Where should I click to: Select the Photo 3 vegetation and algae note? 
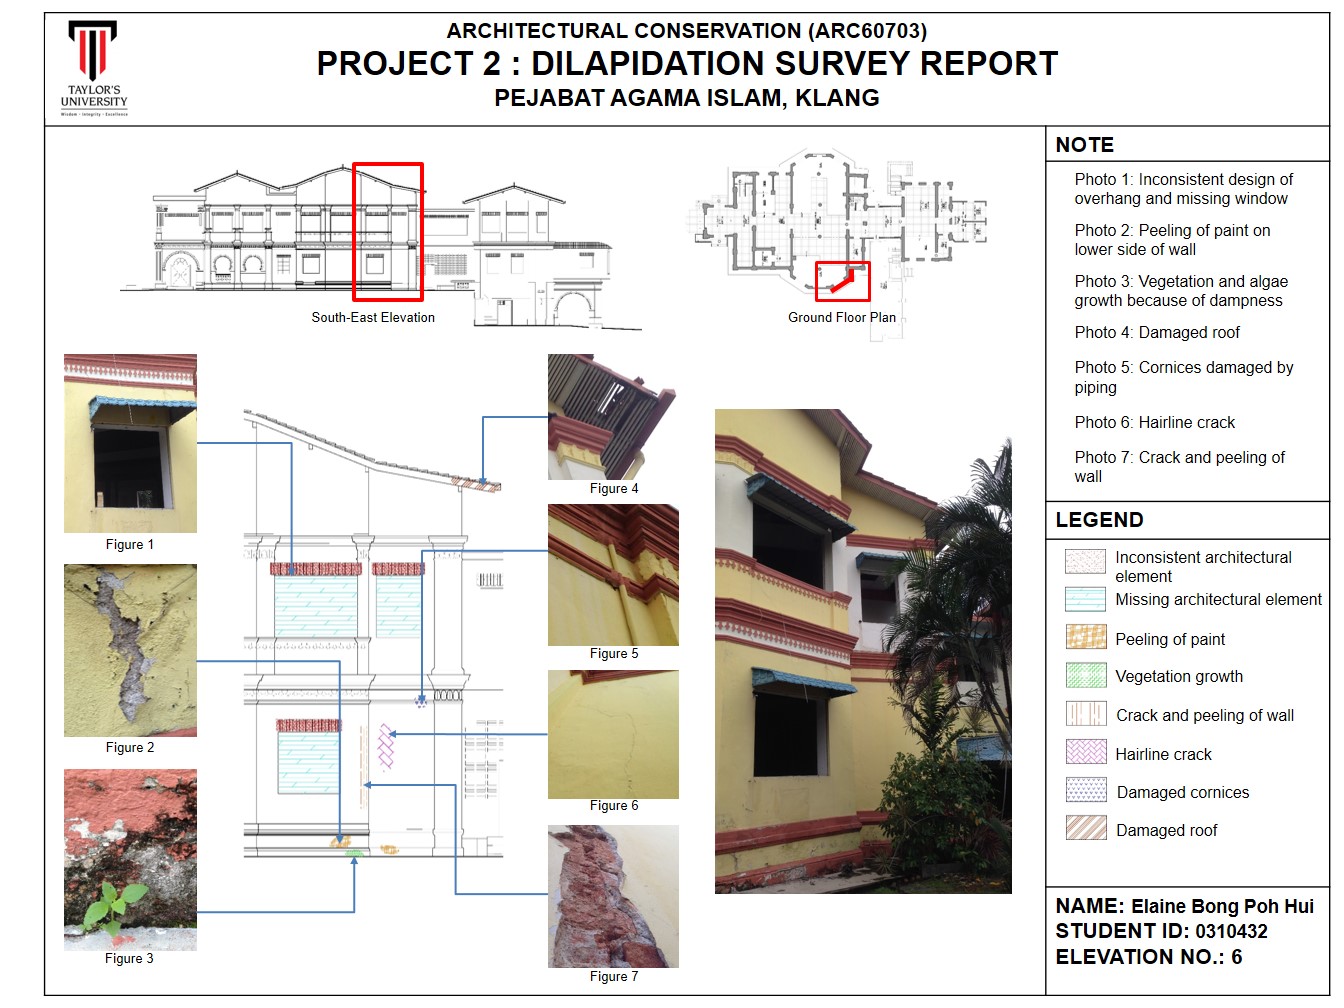point(1181,291)
